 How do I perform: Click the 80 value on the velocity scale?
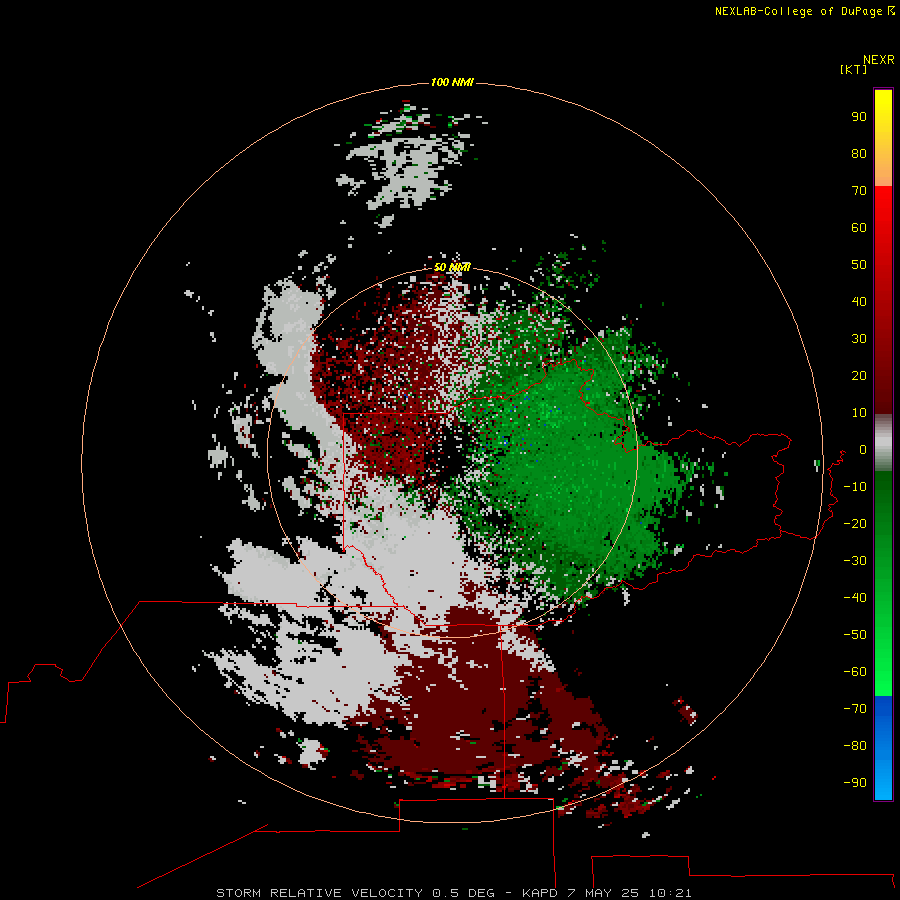pos(859,153)
